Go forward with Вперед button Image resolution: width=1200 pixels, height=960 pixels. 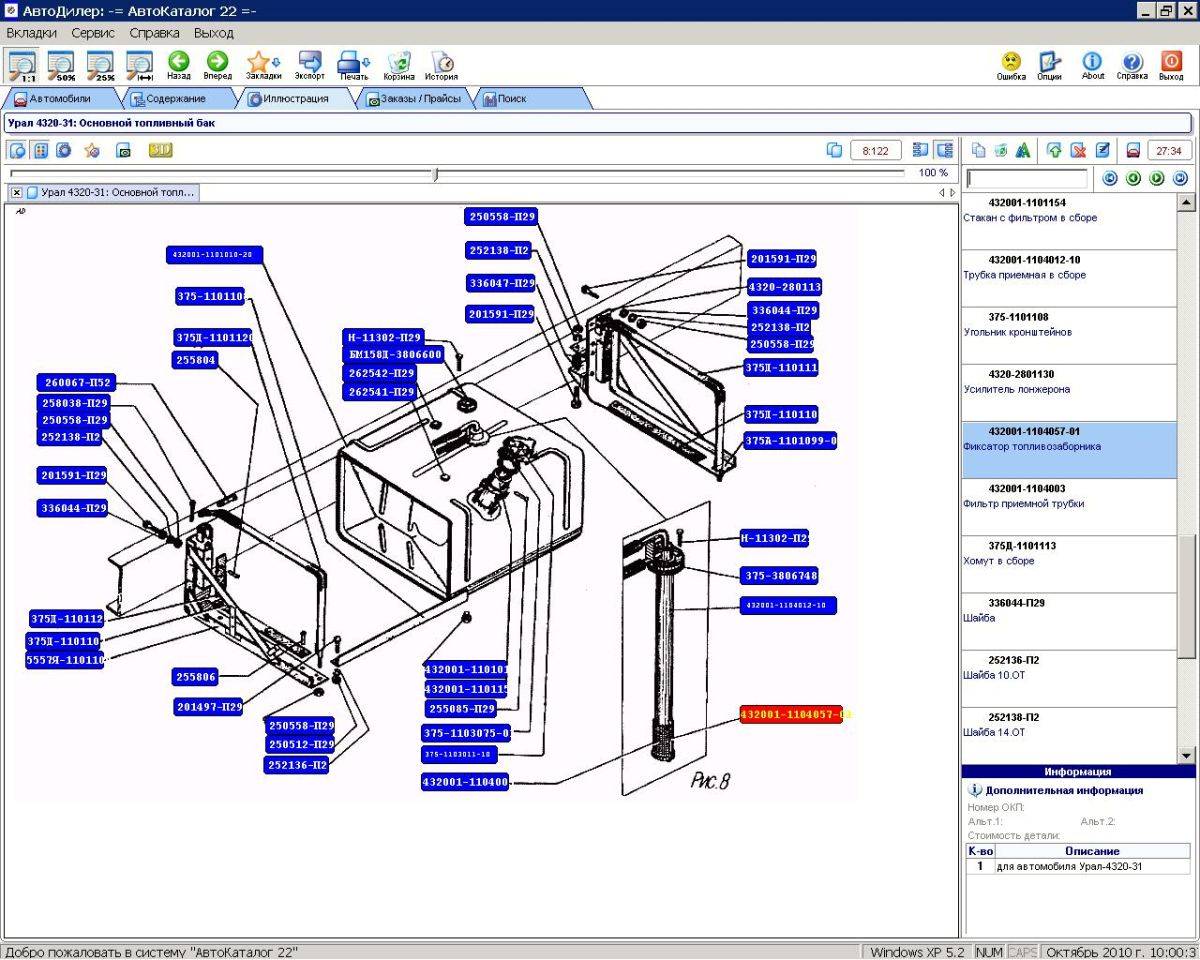click(217, 65)
